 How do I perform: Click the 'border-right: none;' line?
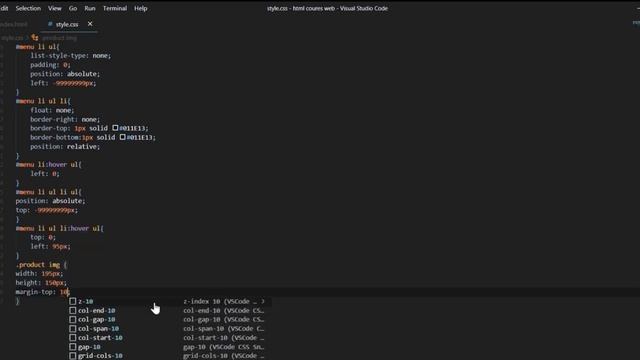point(64,119)
